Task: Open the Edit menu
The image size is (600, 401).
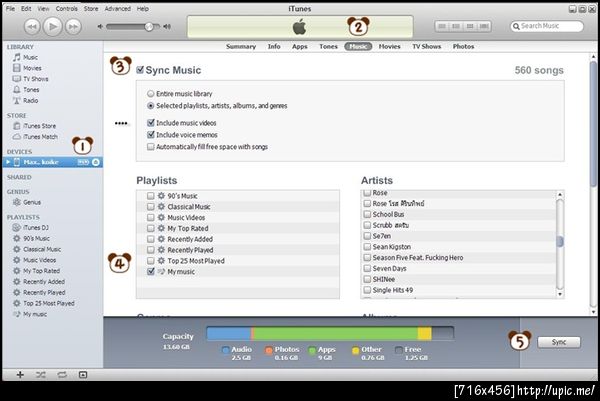Action: tap(26, 8)
